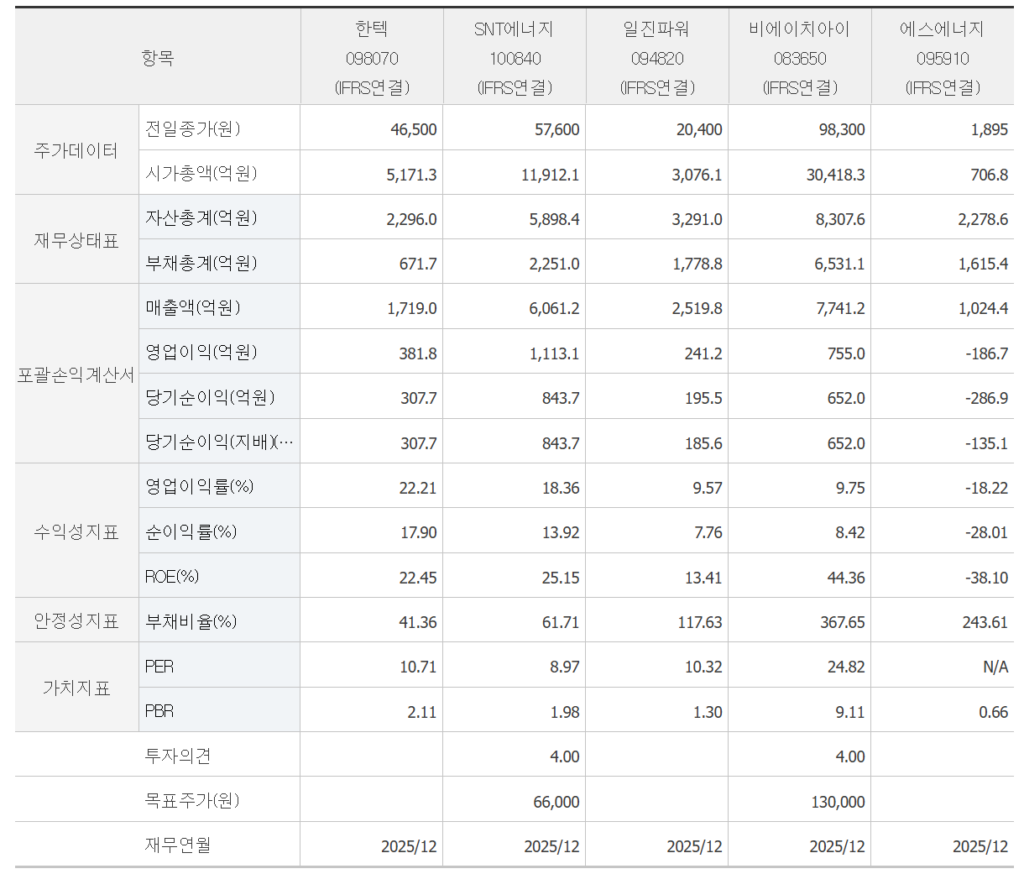This screenshot has width=1024, height=874.
Task: Click the 당기순이익(억원) row label
Action: pyautogui.click(x=210, y=397)
